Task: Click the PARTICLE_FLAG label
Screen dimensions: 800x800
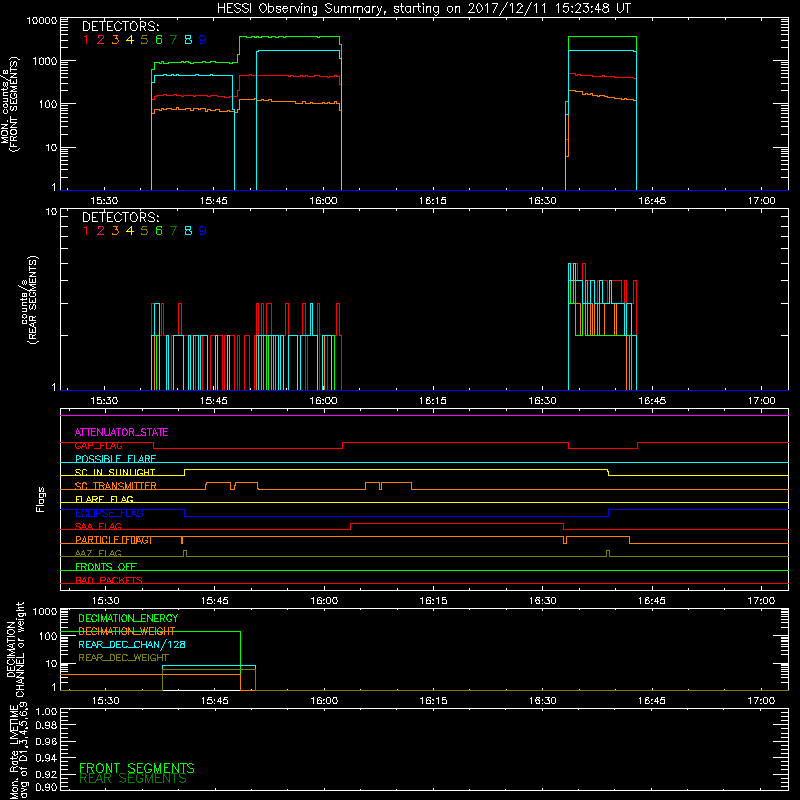Action: click(x=113, y=540)
